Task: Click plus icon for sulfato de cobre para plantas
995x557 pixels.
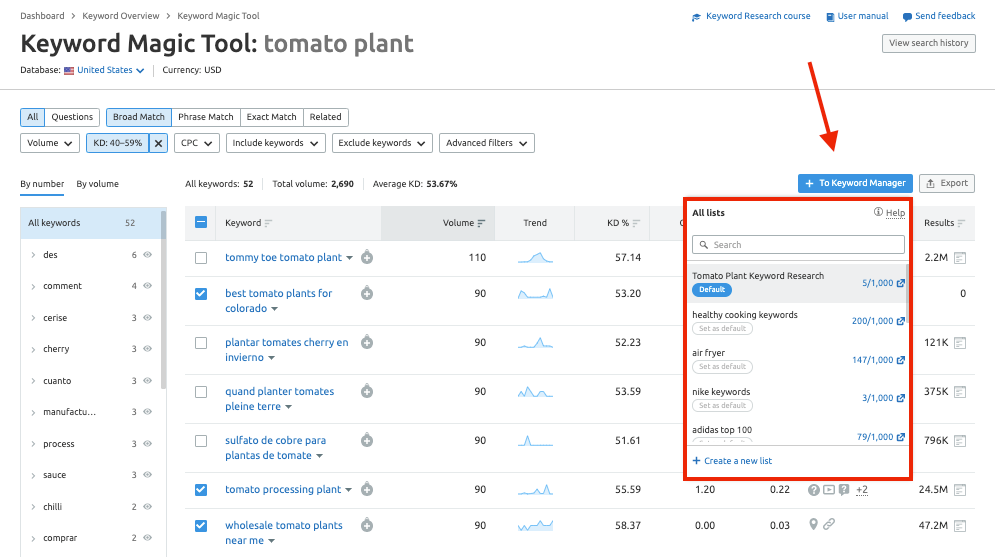Action: tap(367, 440)
